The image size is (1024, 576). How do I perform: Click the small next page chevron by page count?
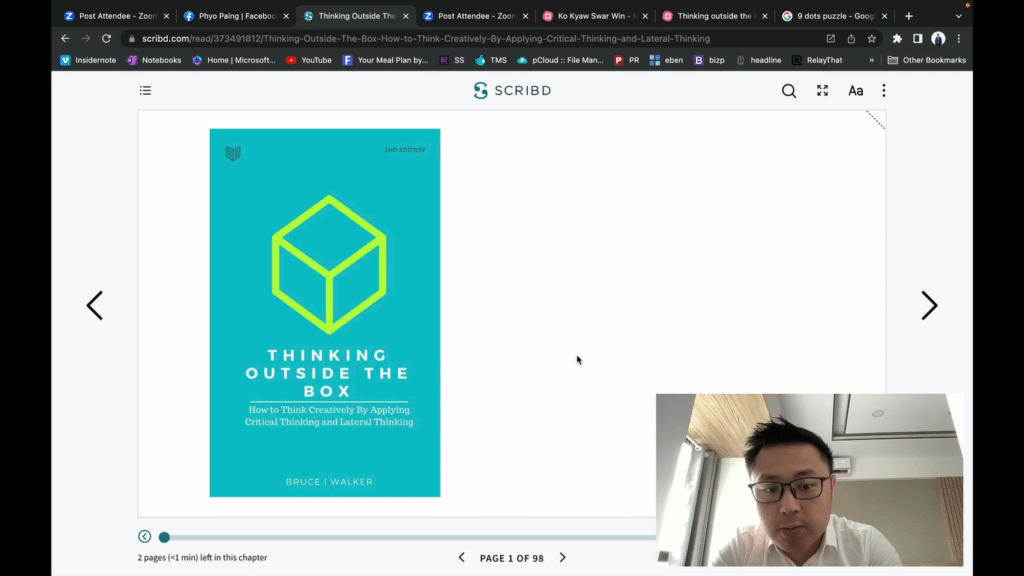562,558
